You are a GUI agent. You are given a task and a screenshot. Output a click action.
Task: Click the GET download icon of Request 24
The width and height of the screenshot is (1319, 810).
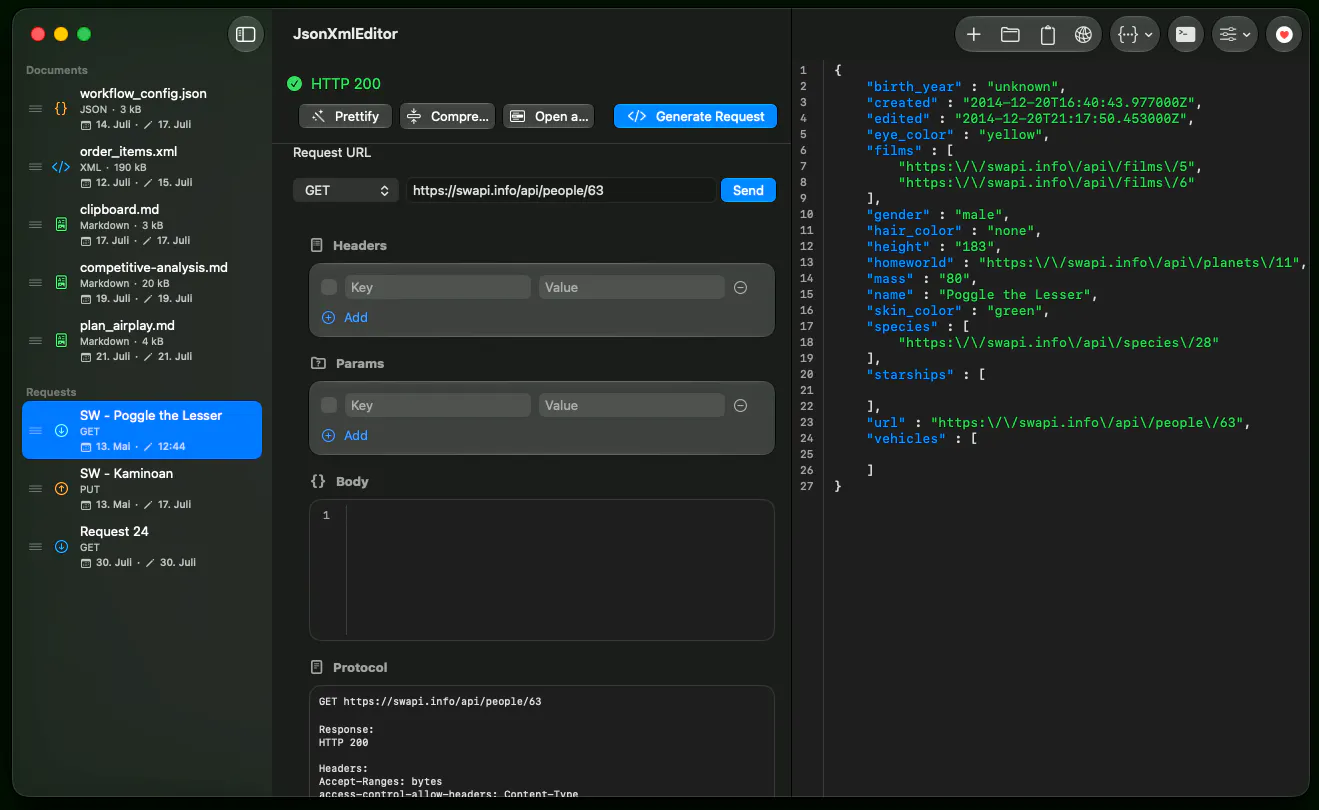(x=61, y=547)
